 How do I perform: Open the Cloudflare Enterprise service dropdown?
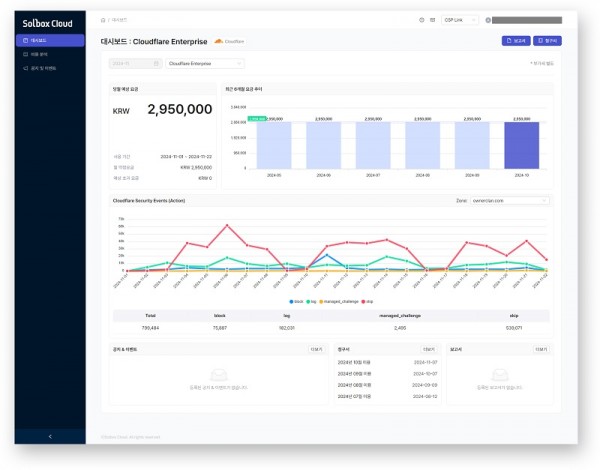205,64
